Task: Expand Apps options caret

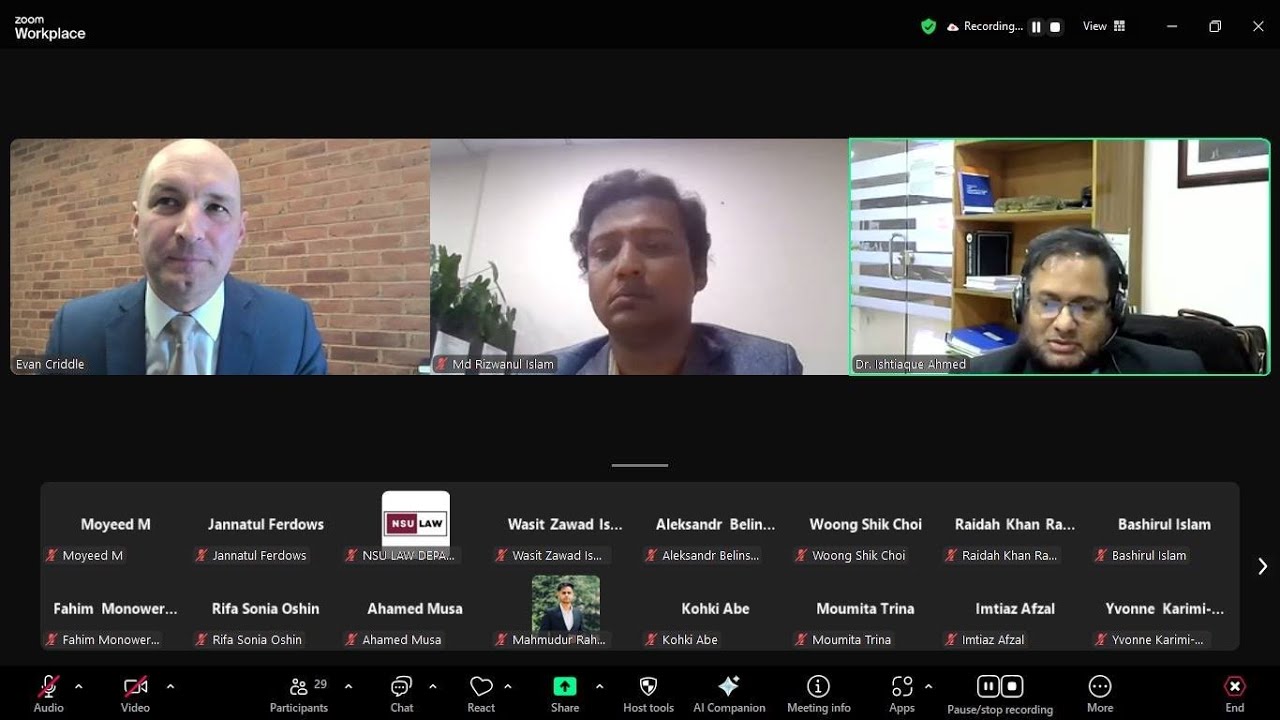Action: point(928,686)
